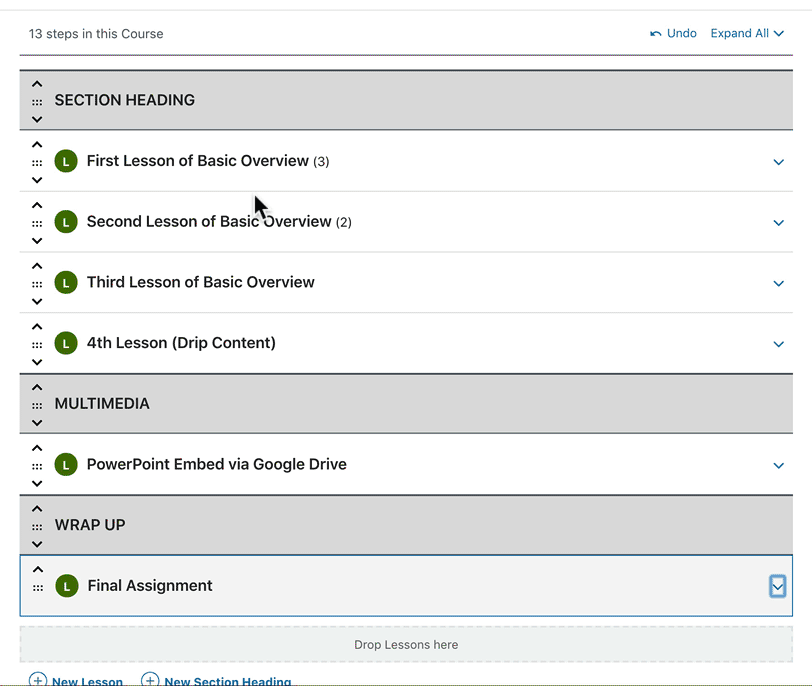Toggle the Final Assignment expand chevron

click(x=777, y=587)
